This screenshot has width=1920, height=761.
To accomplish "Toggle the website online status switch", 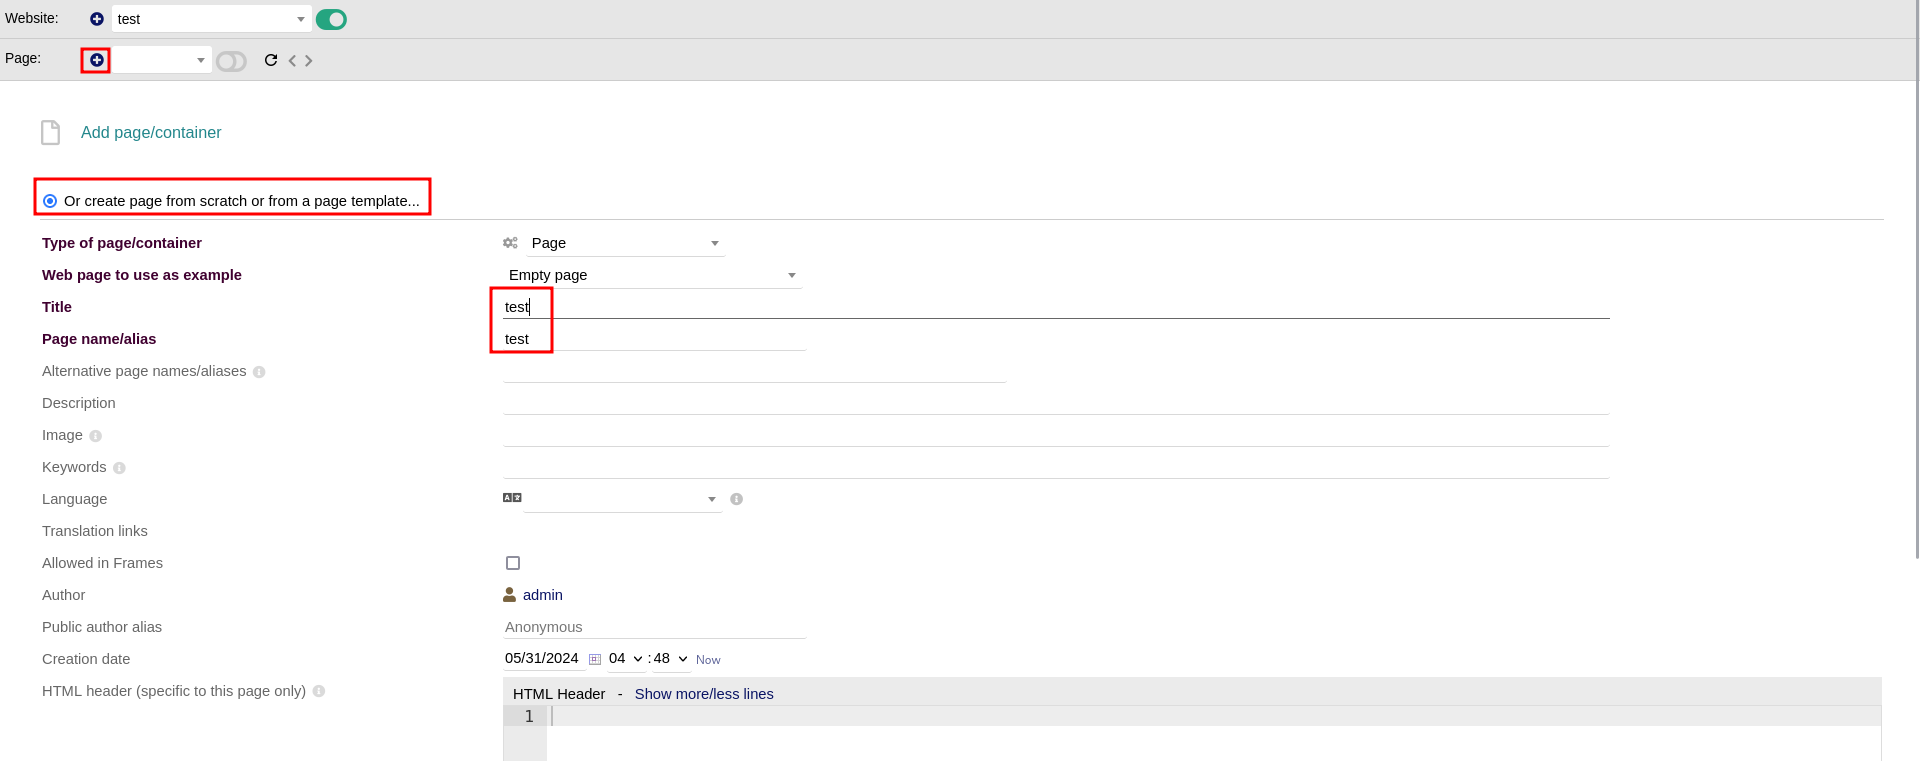I will tap(331, 19).
